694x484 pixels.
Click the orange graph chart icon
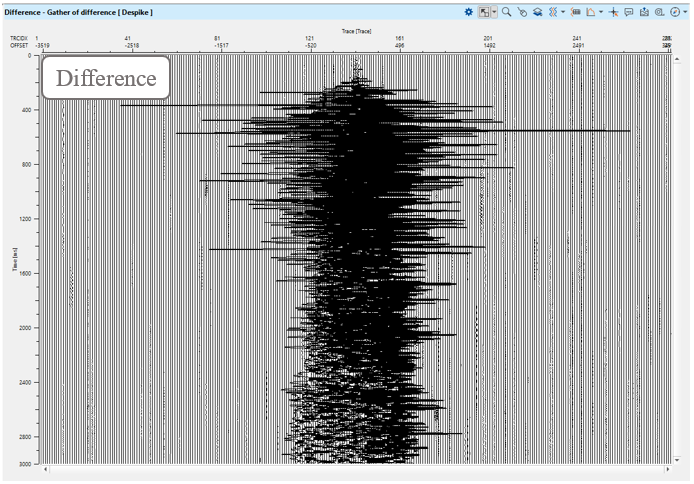(x=590, y=12)
